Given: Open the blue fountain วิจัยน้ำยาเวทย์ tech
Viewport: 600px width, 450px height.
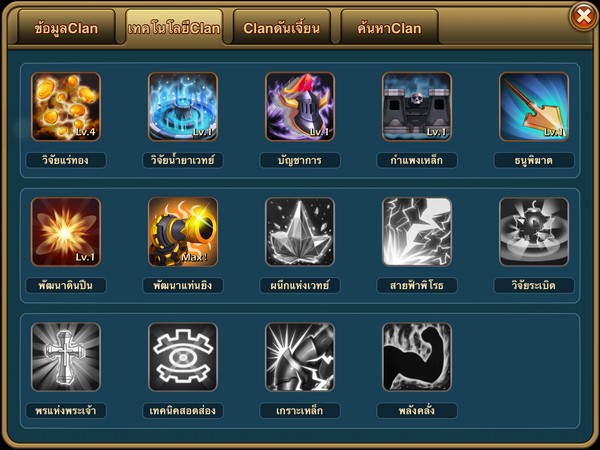Looking at the screenshot, I should (183, 106).
